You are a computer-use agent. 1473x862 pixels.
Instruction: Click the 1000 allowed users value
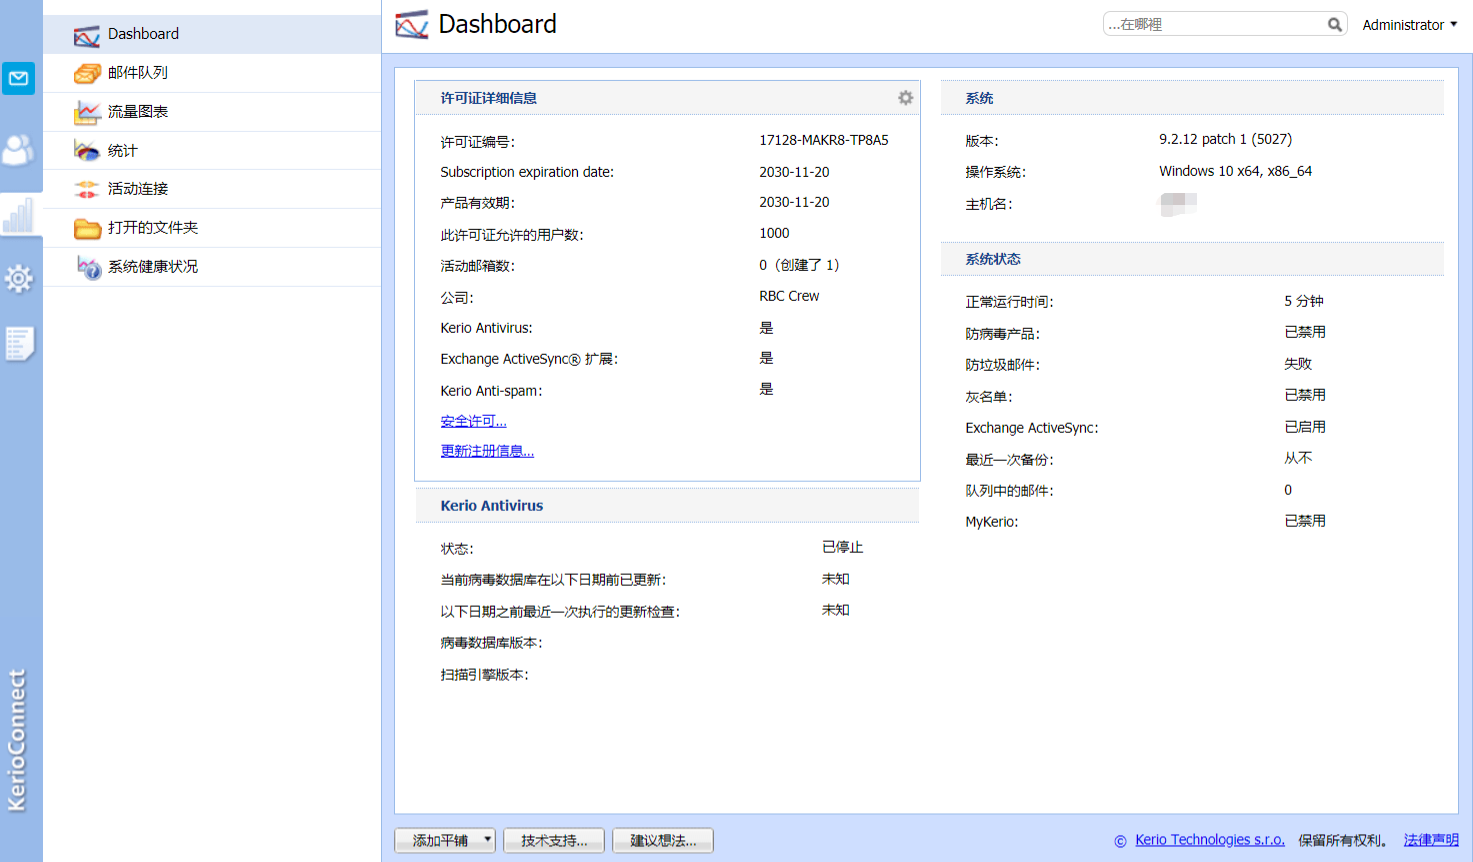(x=774, y=233)
